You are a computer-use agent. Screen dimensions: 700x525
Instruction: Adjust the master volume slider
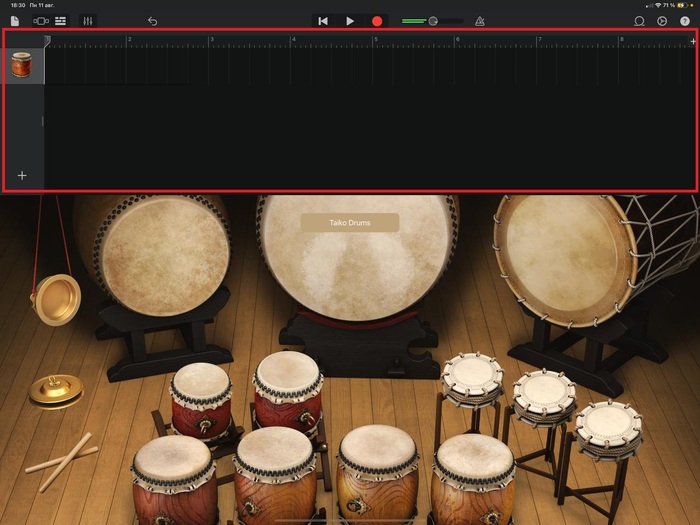click(x=432, y=21)
